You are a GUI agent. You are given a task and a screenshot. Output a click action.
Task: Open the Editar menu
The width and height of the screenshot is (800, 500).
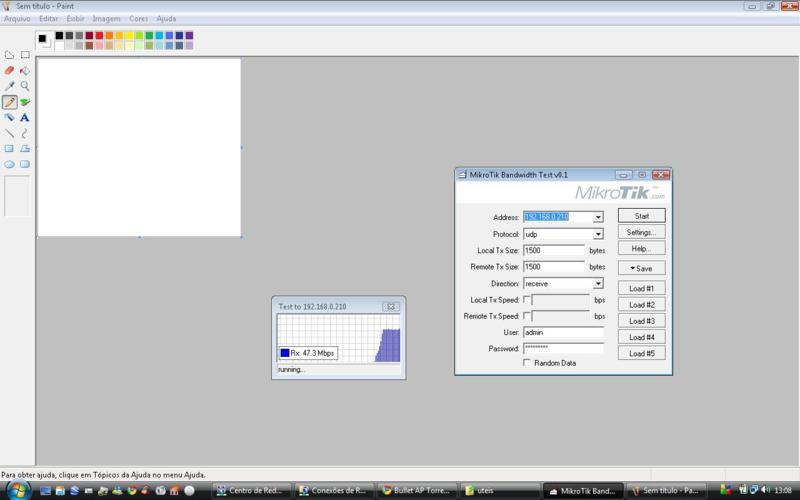point(48,18)
